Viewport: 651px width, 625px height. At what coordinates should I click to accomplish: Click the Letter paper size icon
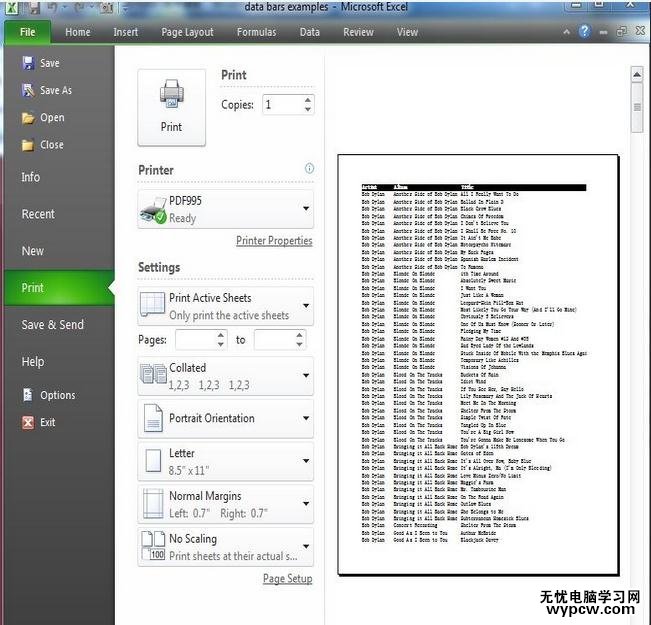pos(153,461)
